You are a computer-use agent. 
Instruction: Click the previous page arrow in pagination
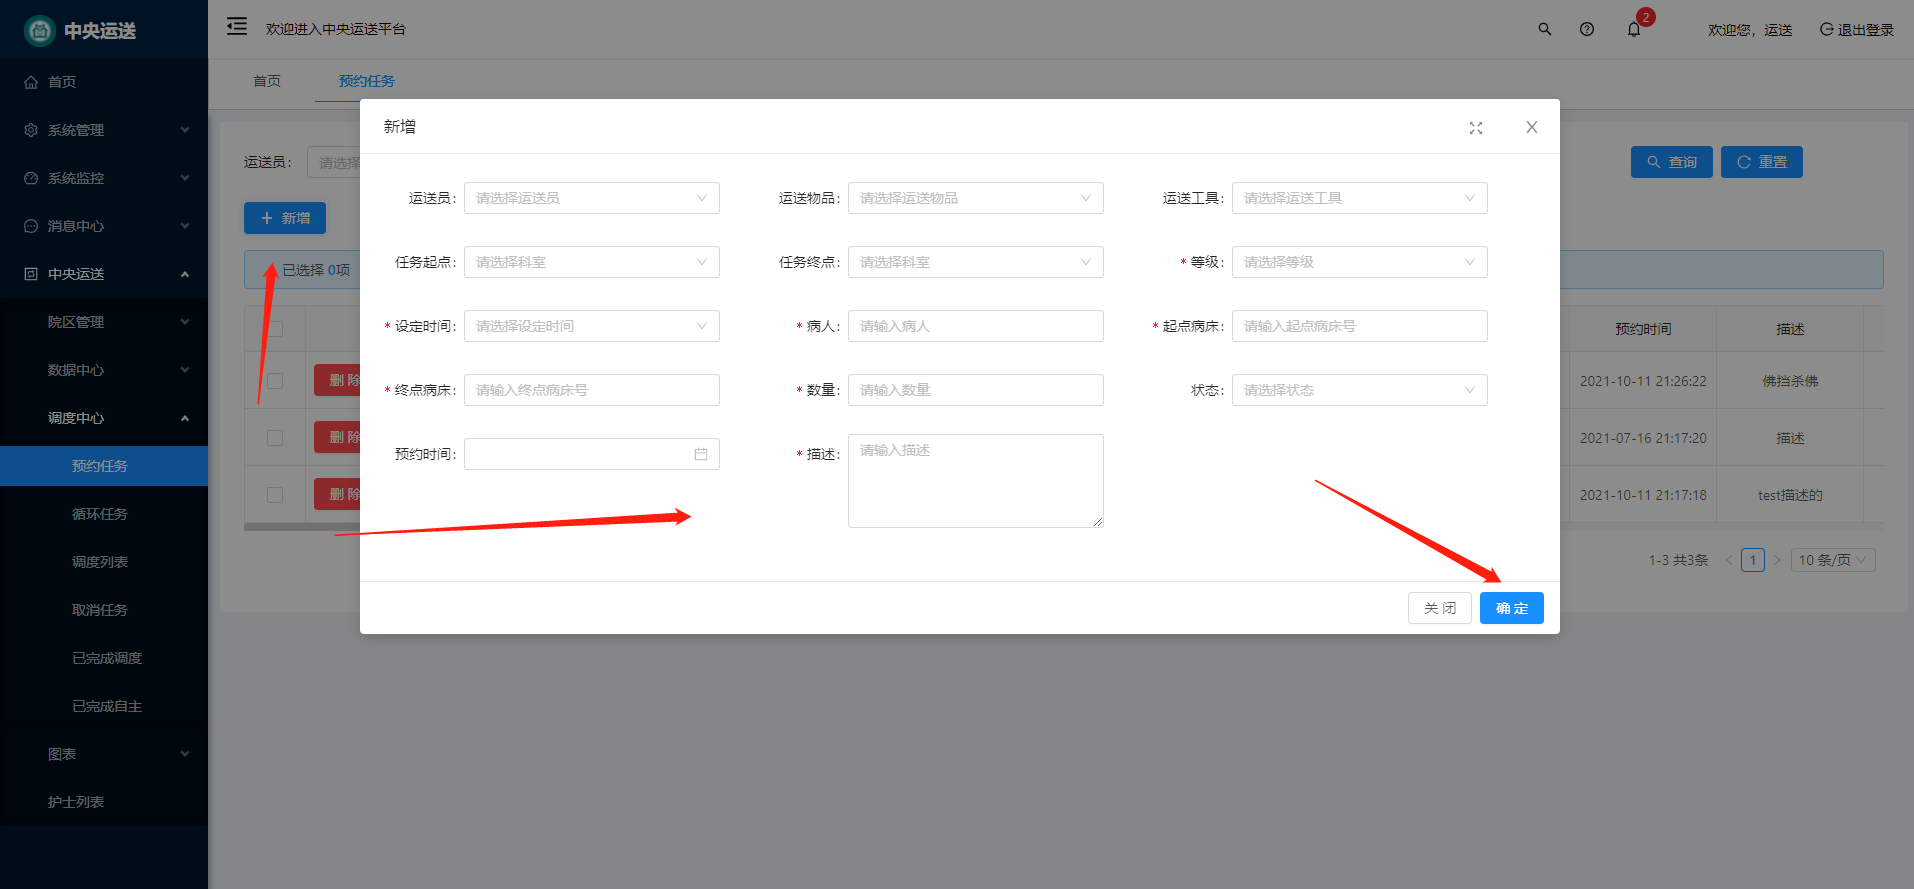pos(1729,560)
